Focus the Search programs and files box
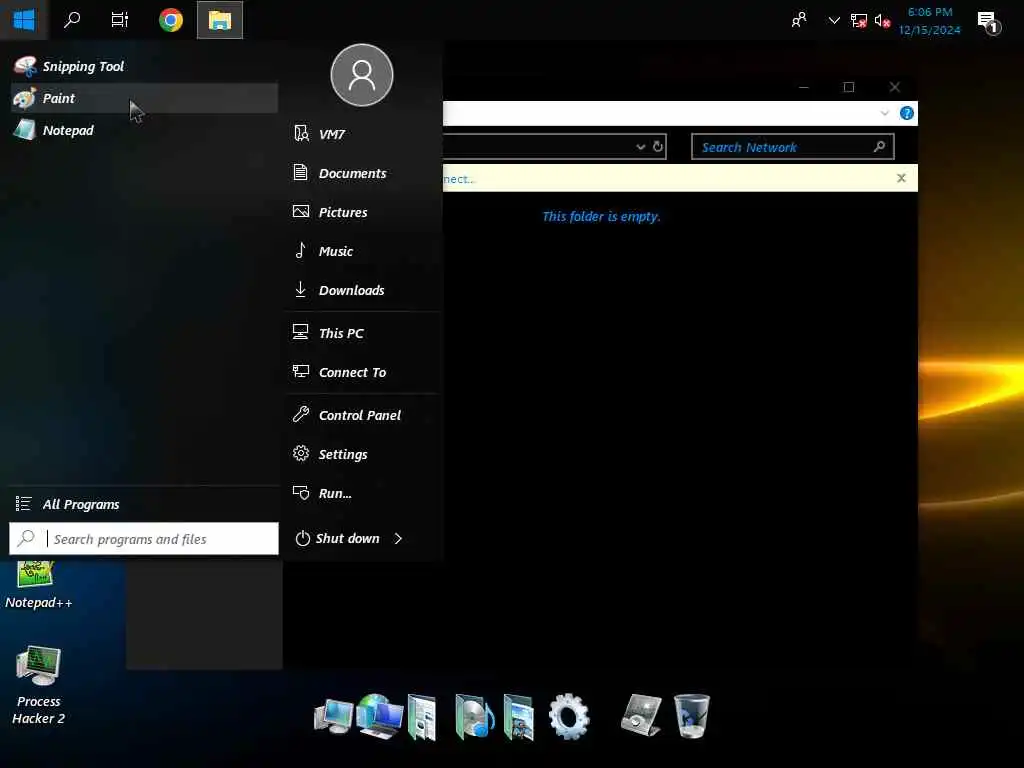Viewport: 1024px width, 768px height. click(x=144, y=539)
